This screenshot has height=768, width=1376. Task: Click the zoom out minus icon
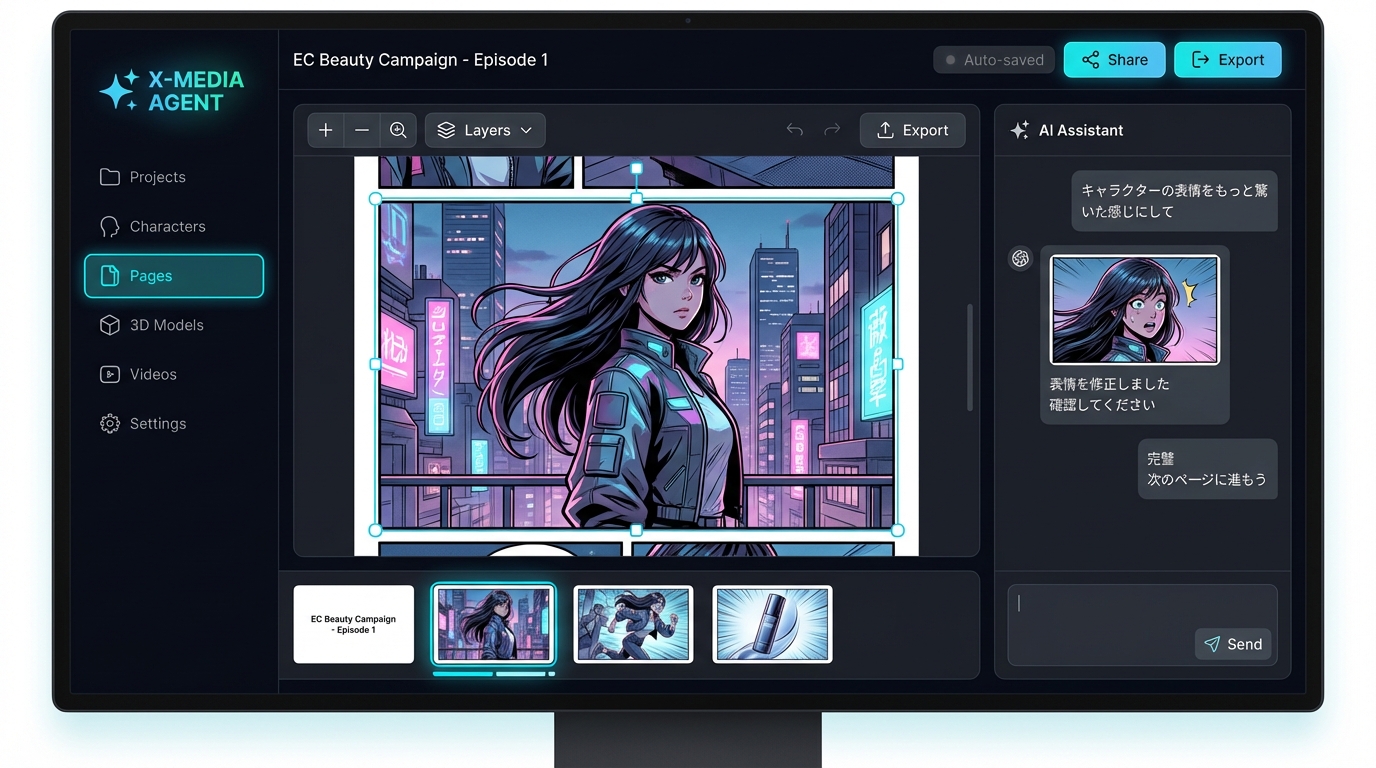361,129
